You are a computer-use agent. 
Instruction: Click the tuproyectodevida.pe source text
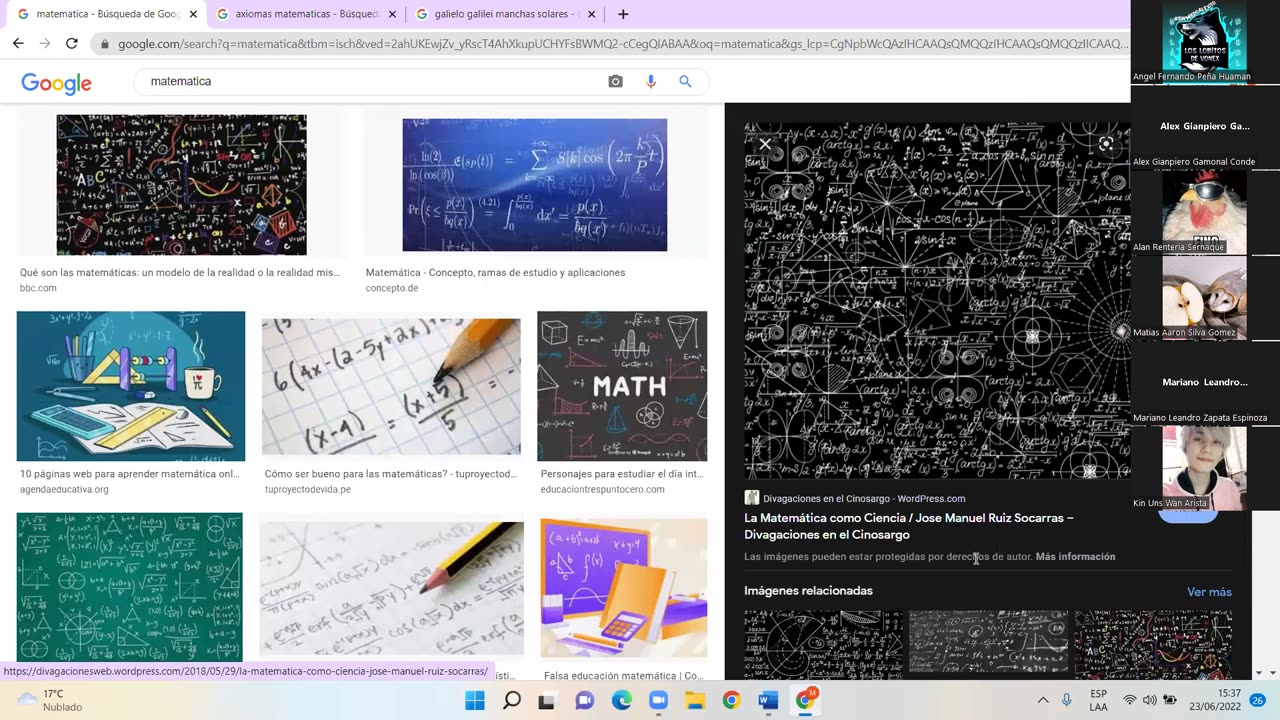pos(308,489)
